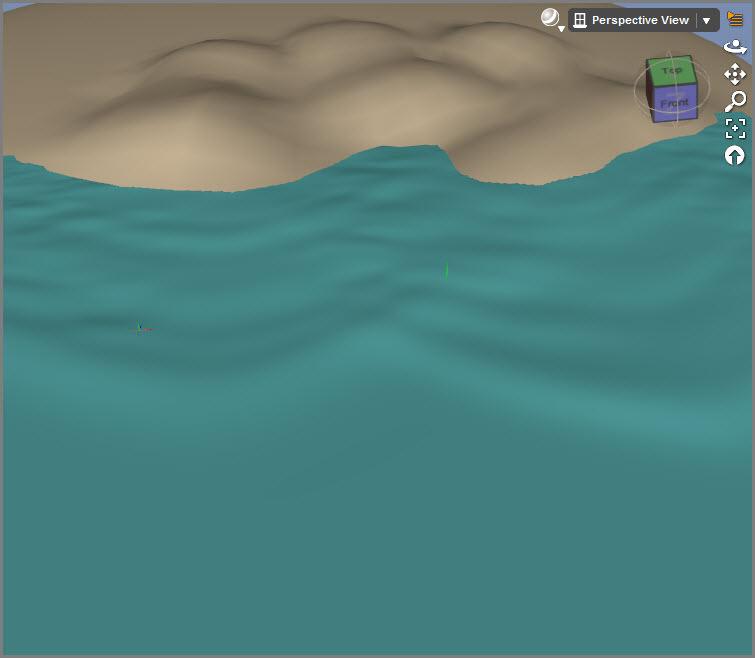Open the Perspective View camera selector
Image resolution: width=755 pixels, height=658 pixels.
click(643, 20)
